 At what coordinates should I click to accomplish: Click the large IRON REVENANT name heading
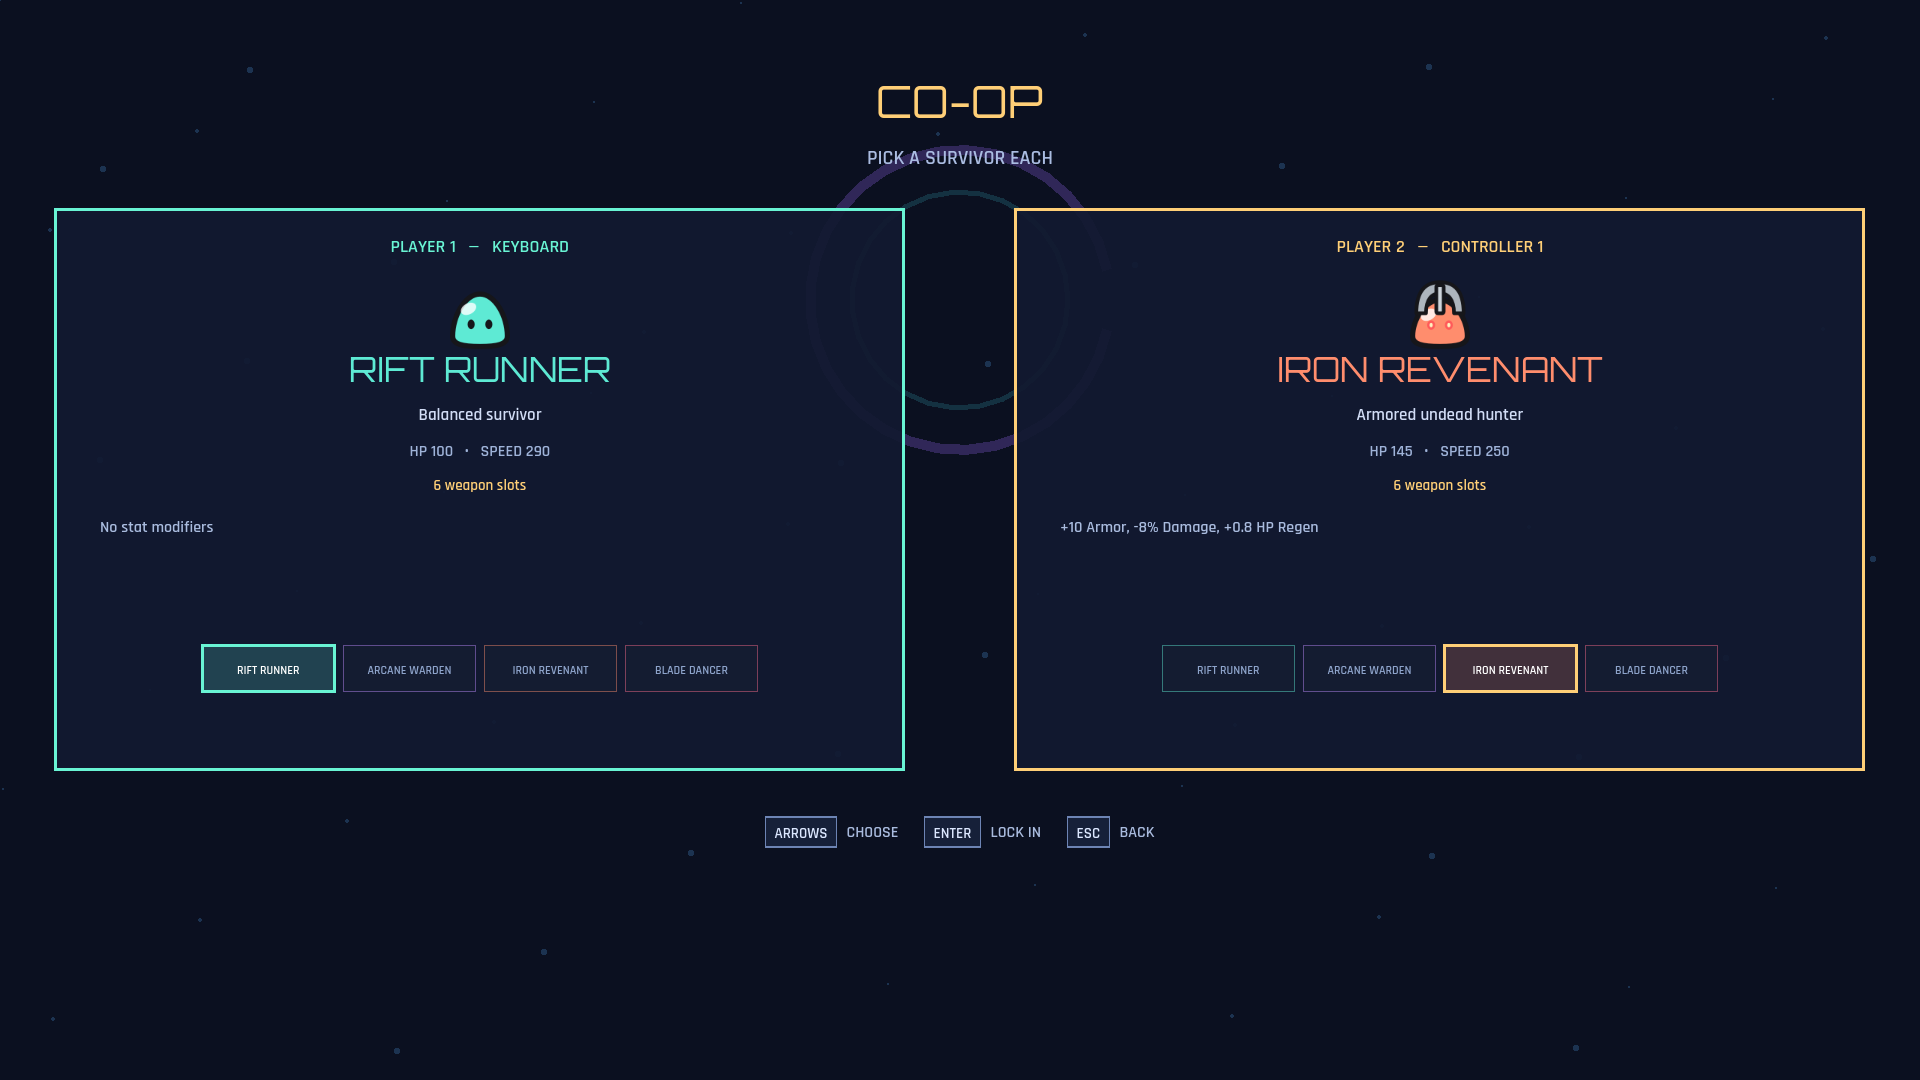click(1440, 370)
